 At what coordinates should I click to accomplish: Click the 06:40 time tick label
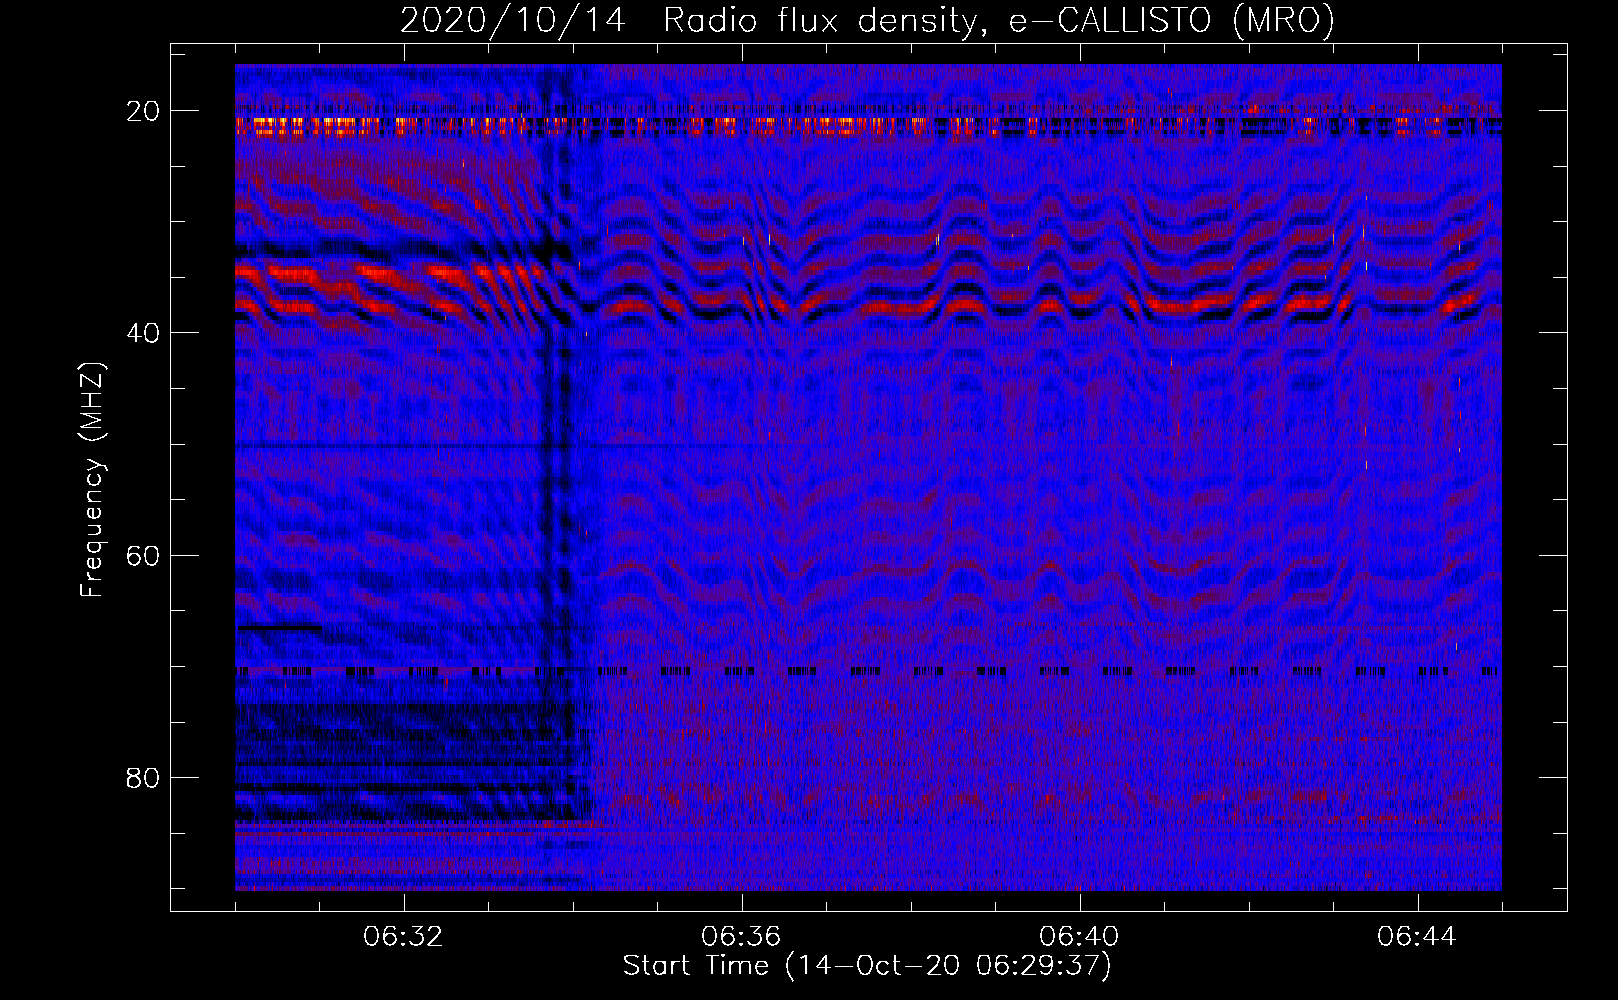pyautogui.click(x=1079, y=936)
